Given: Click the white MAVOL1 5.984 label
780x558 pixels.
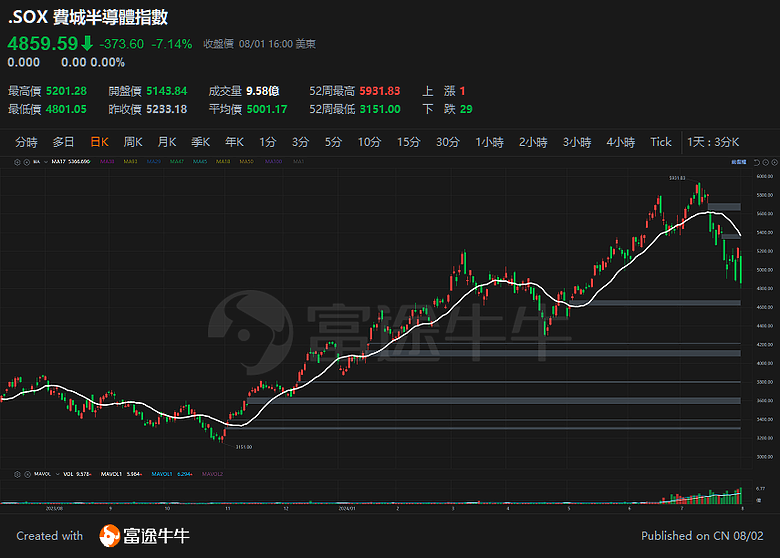Looking at the screenshot, I should (x=121, y=474).
